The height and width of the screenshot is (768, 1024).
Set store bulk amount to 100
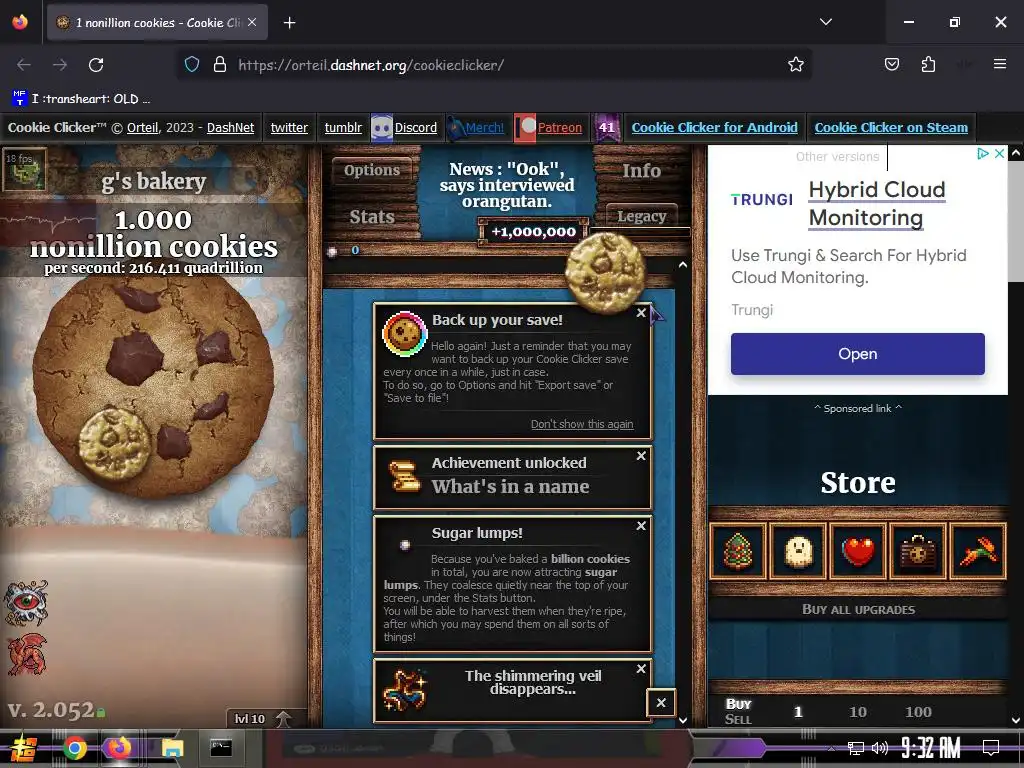[x=918, y=712]
